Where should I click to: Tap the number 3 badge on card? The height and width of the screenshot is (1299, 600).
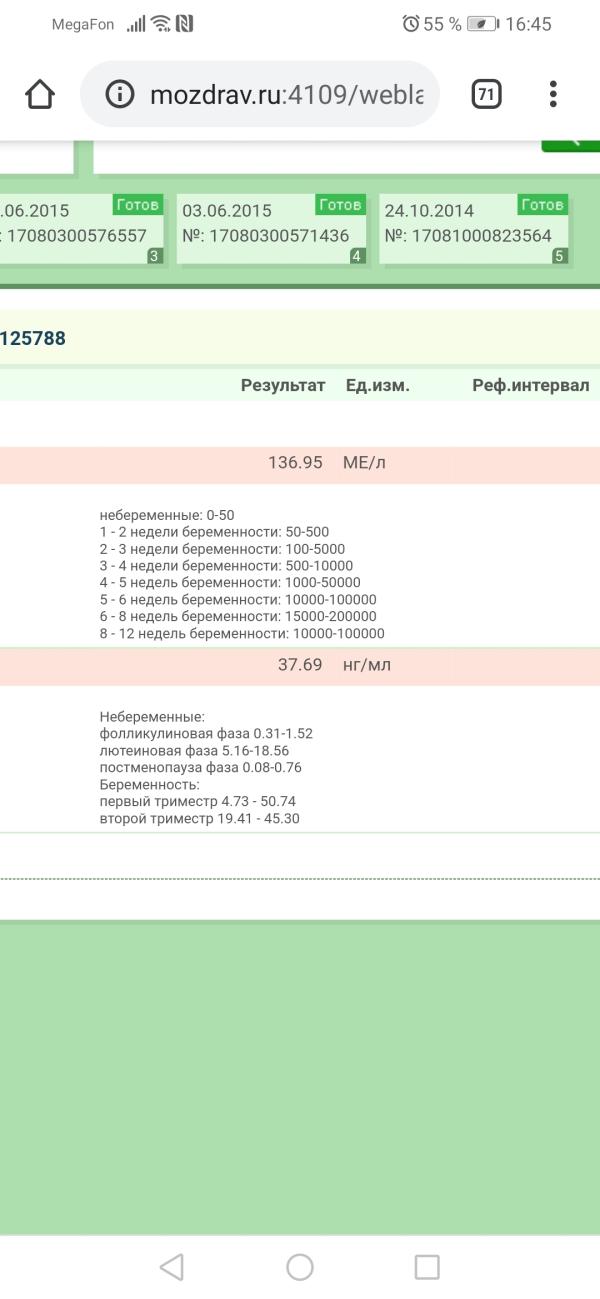click(154, 256)
